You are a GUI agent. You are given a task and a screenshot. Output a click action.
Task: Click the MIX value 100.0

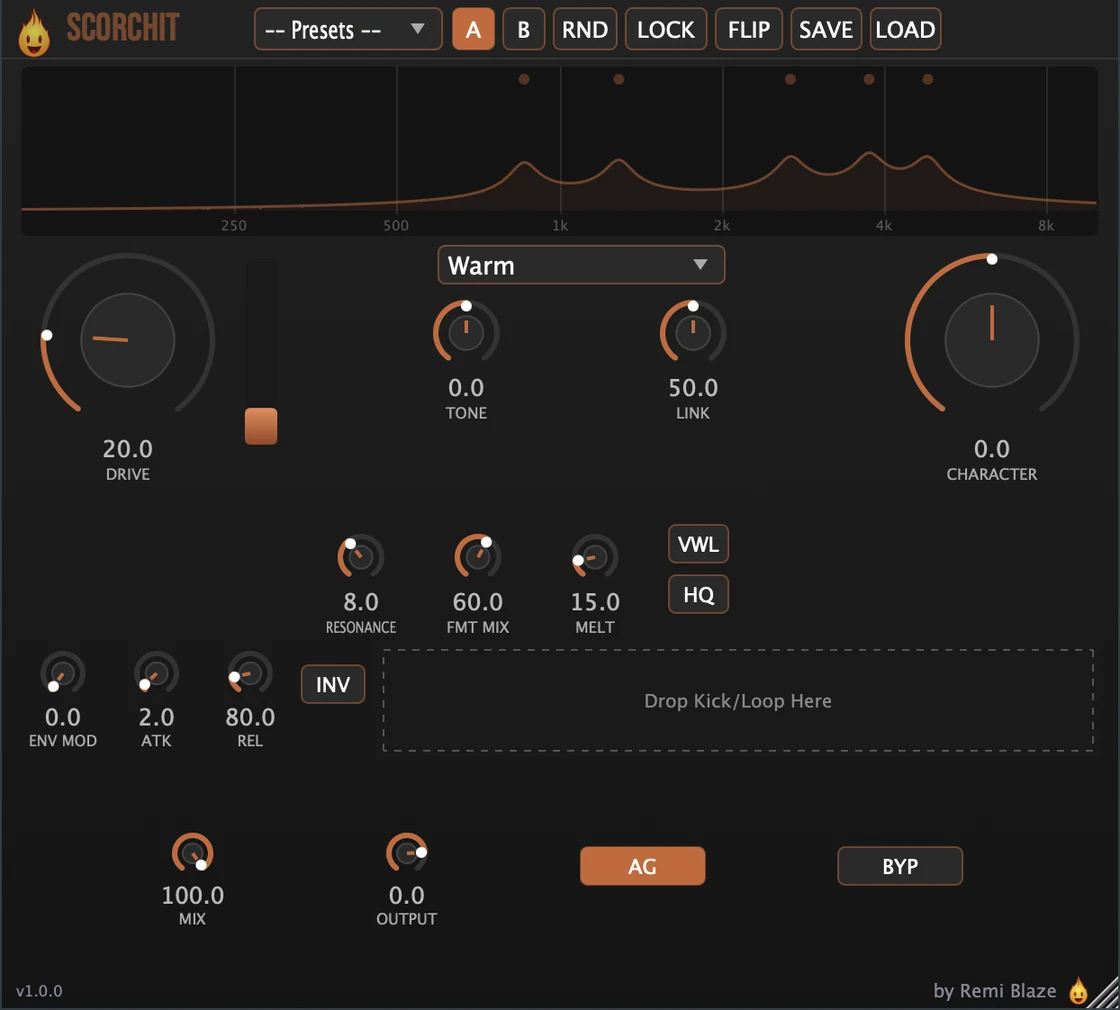click(192, 895)
